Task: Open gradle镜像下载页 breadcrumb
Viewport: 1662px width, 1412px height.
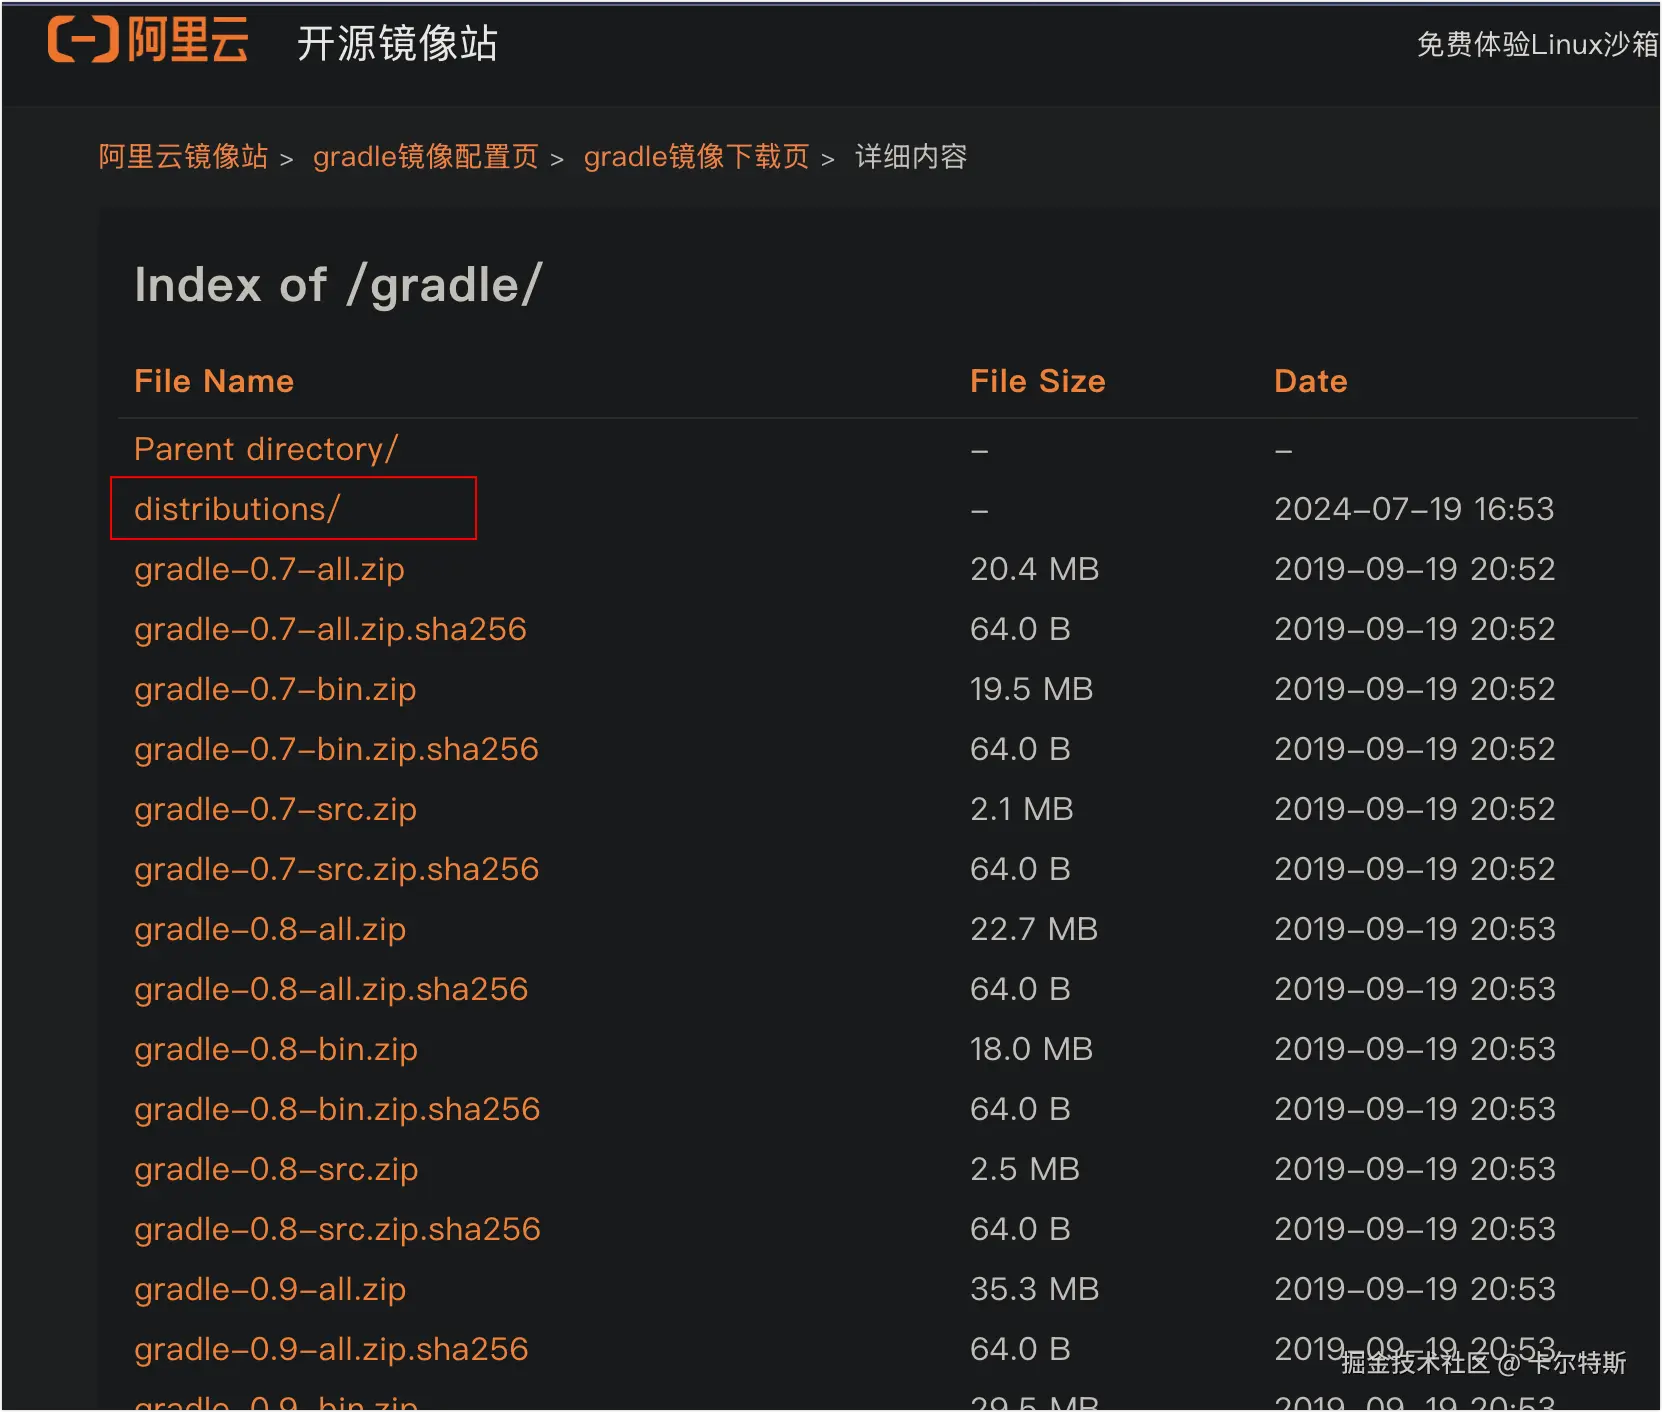Action: point(696,157)
